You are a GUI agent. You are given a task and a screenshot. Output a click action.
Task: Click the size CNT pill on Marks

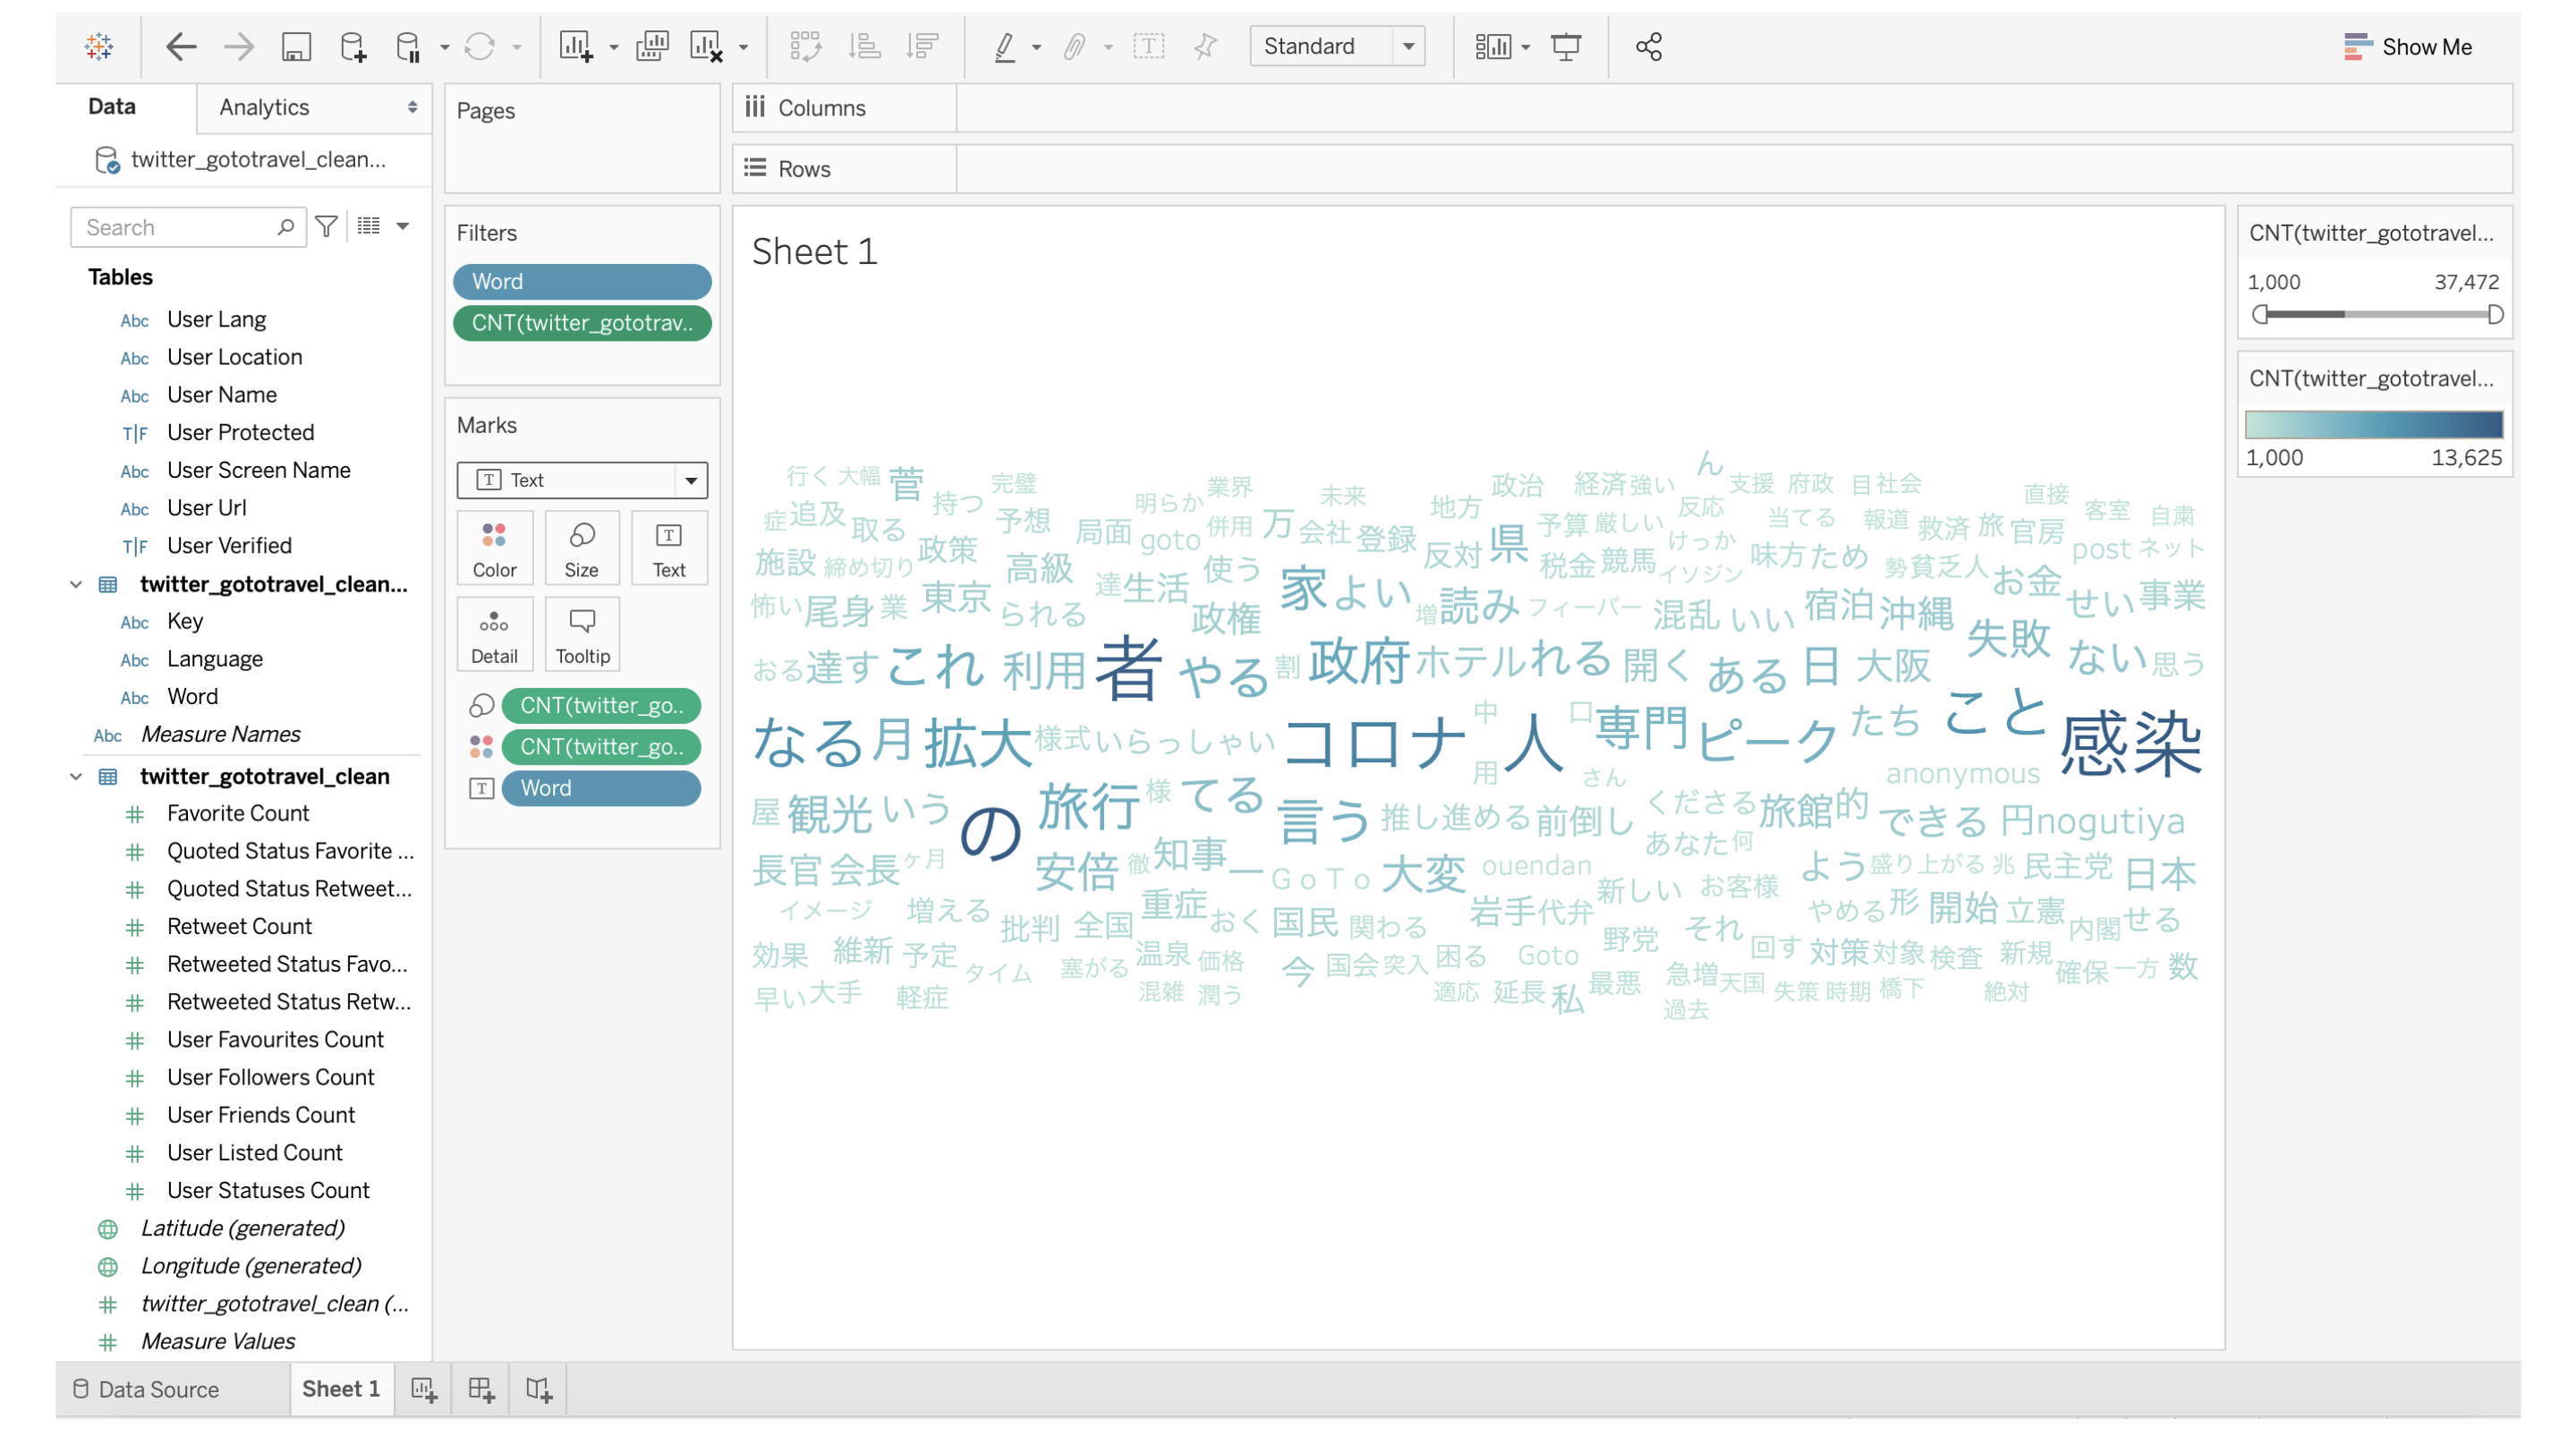601,706
